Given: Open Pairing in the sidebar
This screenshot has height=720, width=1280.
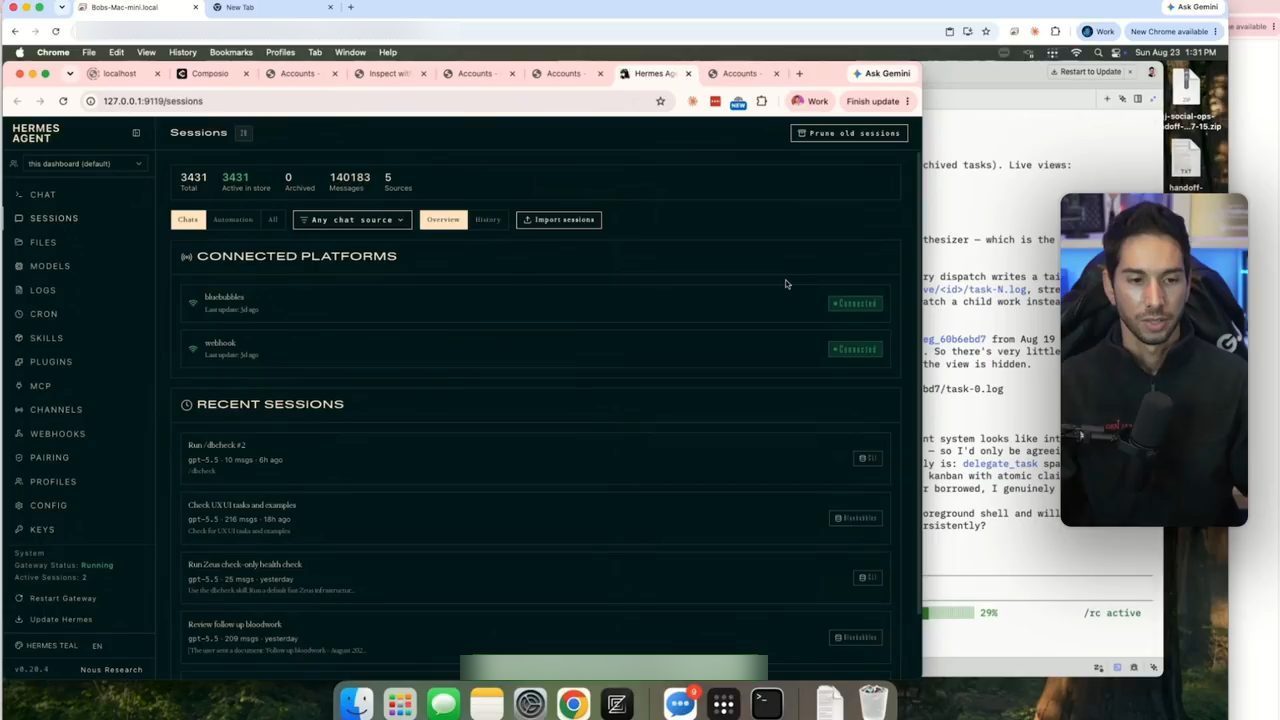Looking at the screenshot, I should pos(49,458).
